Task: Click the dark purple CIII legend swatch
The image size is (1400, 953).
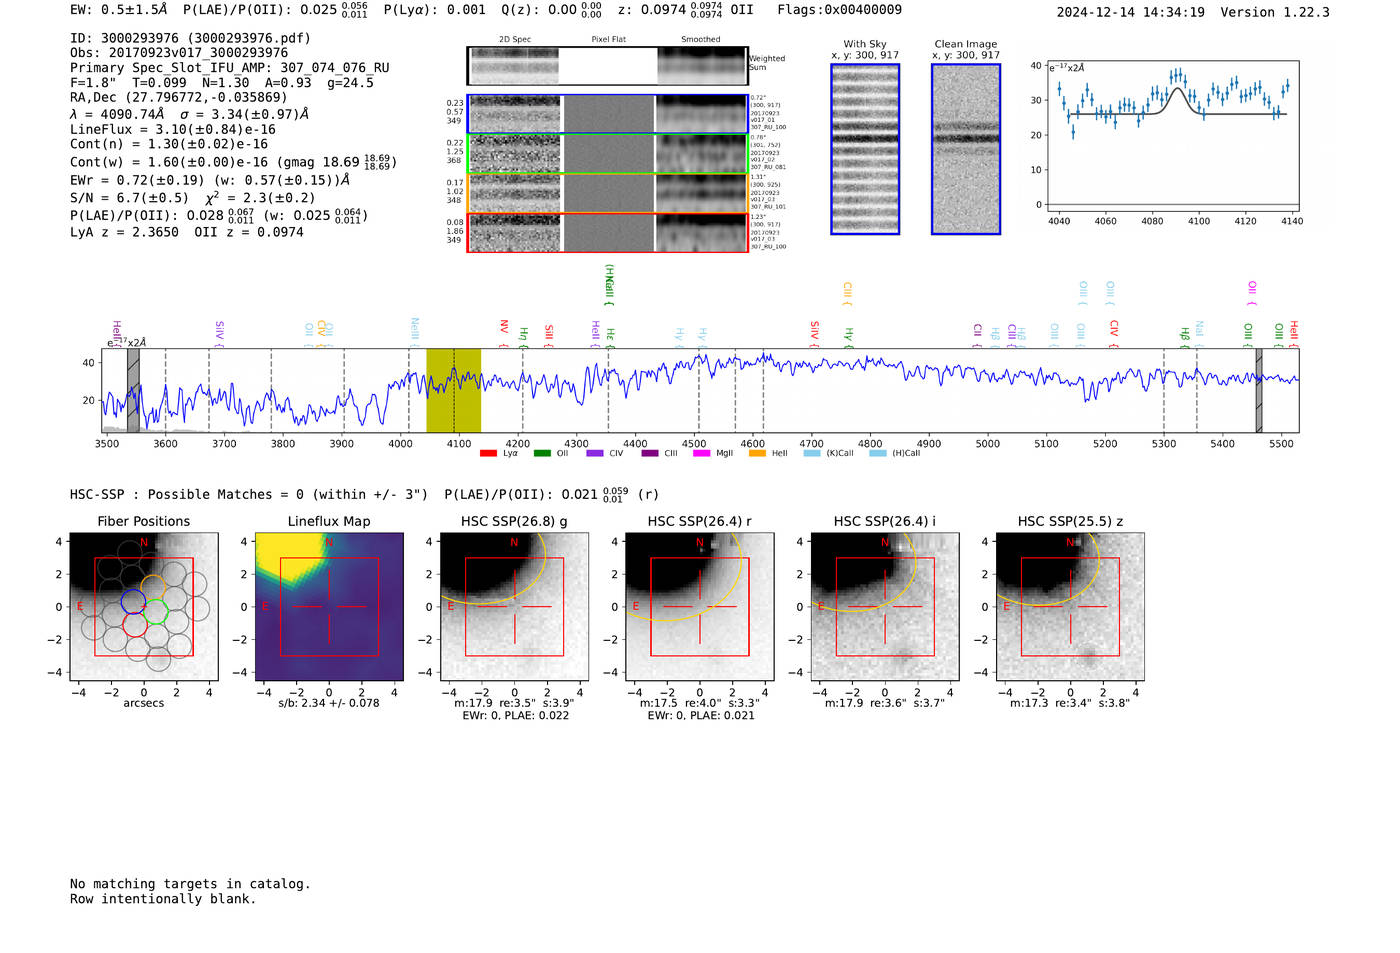Action: pos(650,454)
